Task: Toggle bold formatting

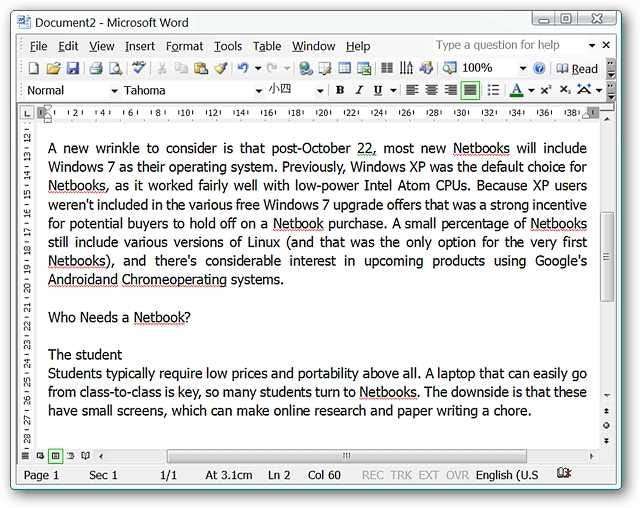Action: [340, 90]
